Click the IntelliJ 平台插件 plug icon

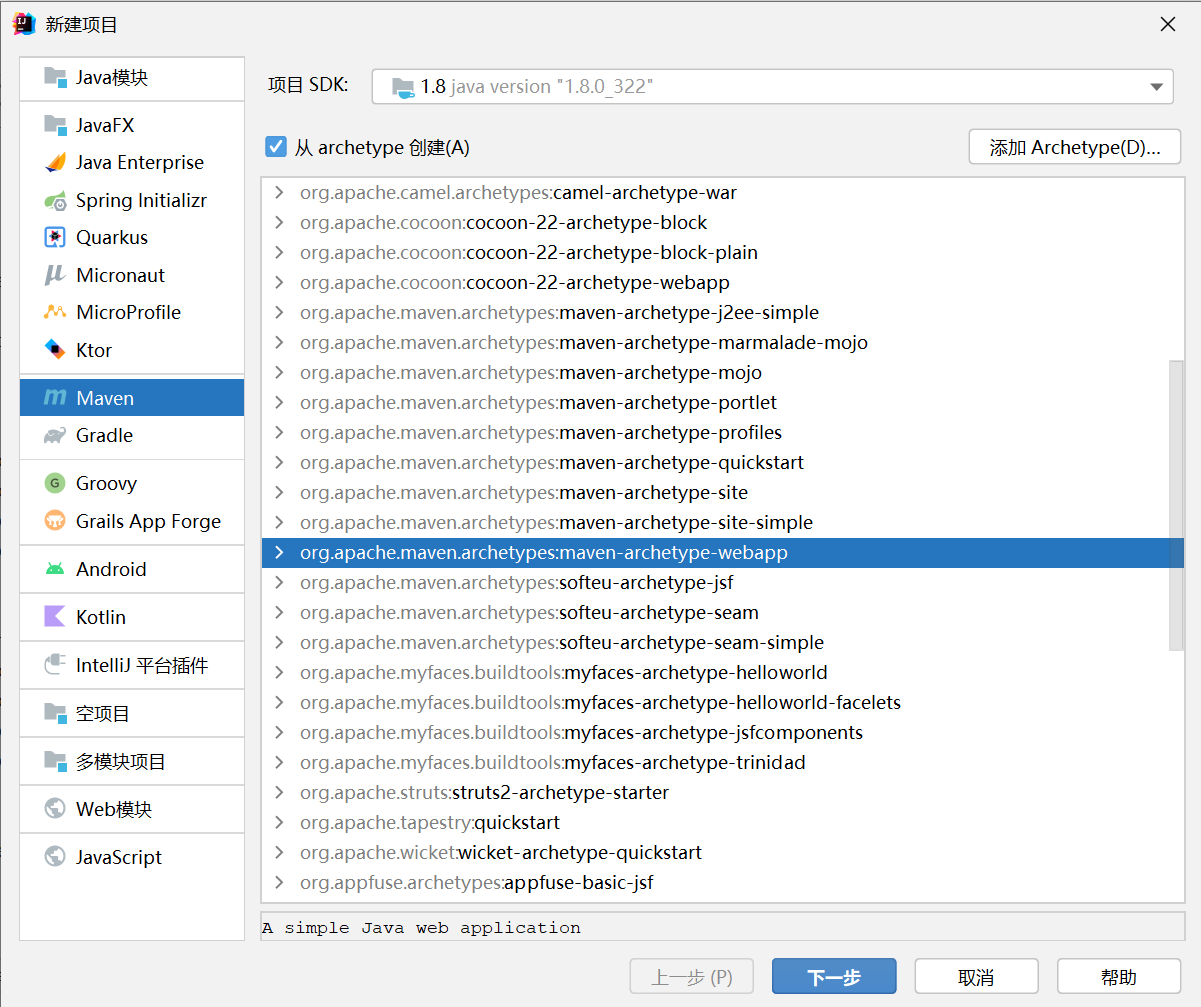coord(55,665)
